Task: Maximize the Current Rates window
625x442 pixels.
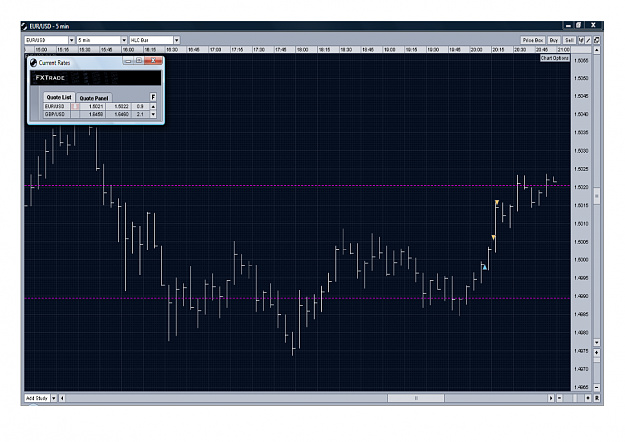Action: click(139, 61)
